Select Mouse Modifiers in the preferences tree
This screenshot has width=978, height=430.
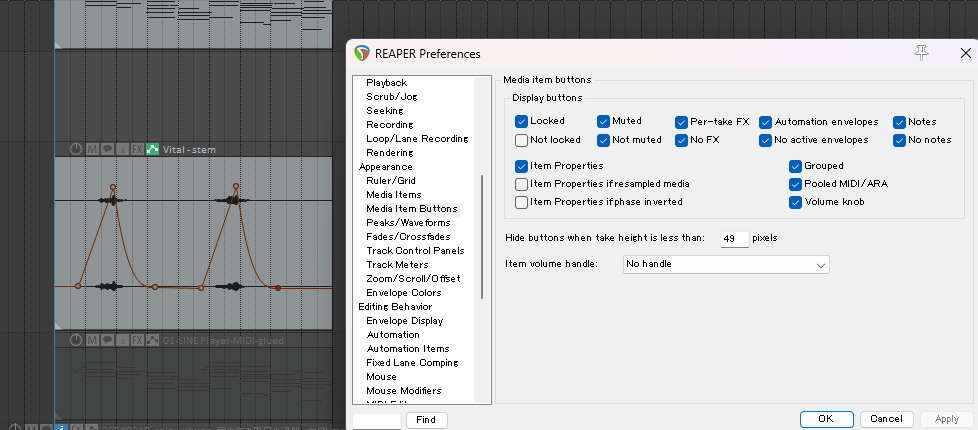(404, 391)
